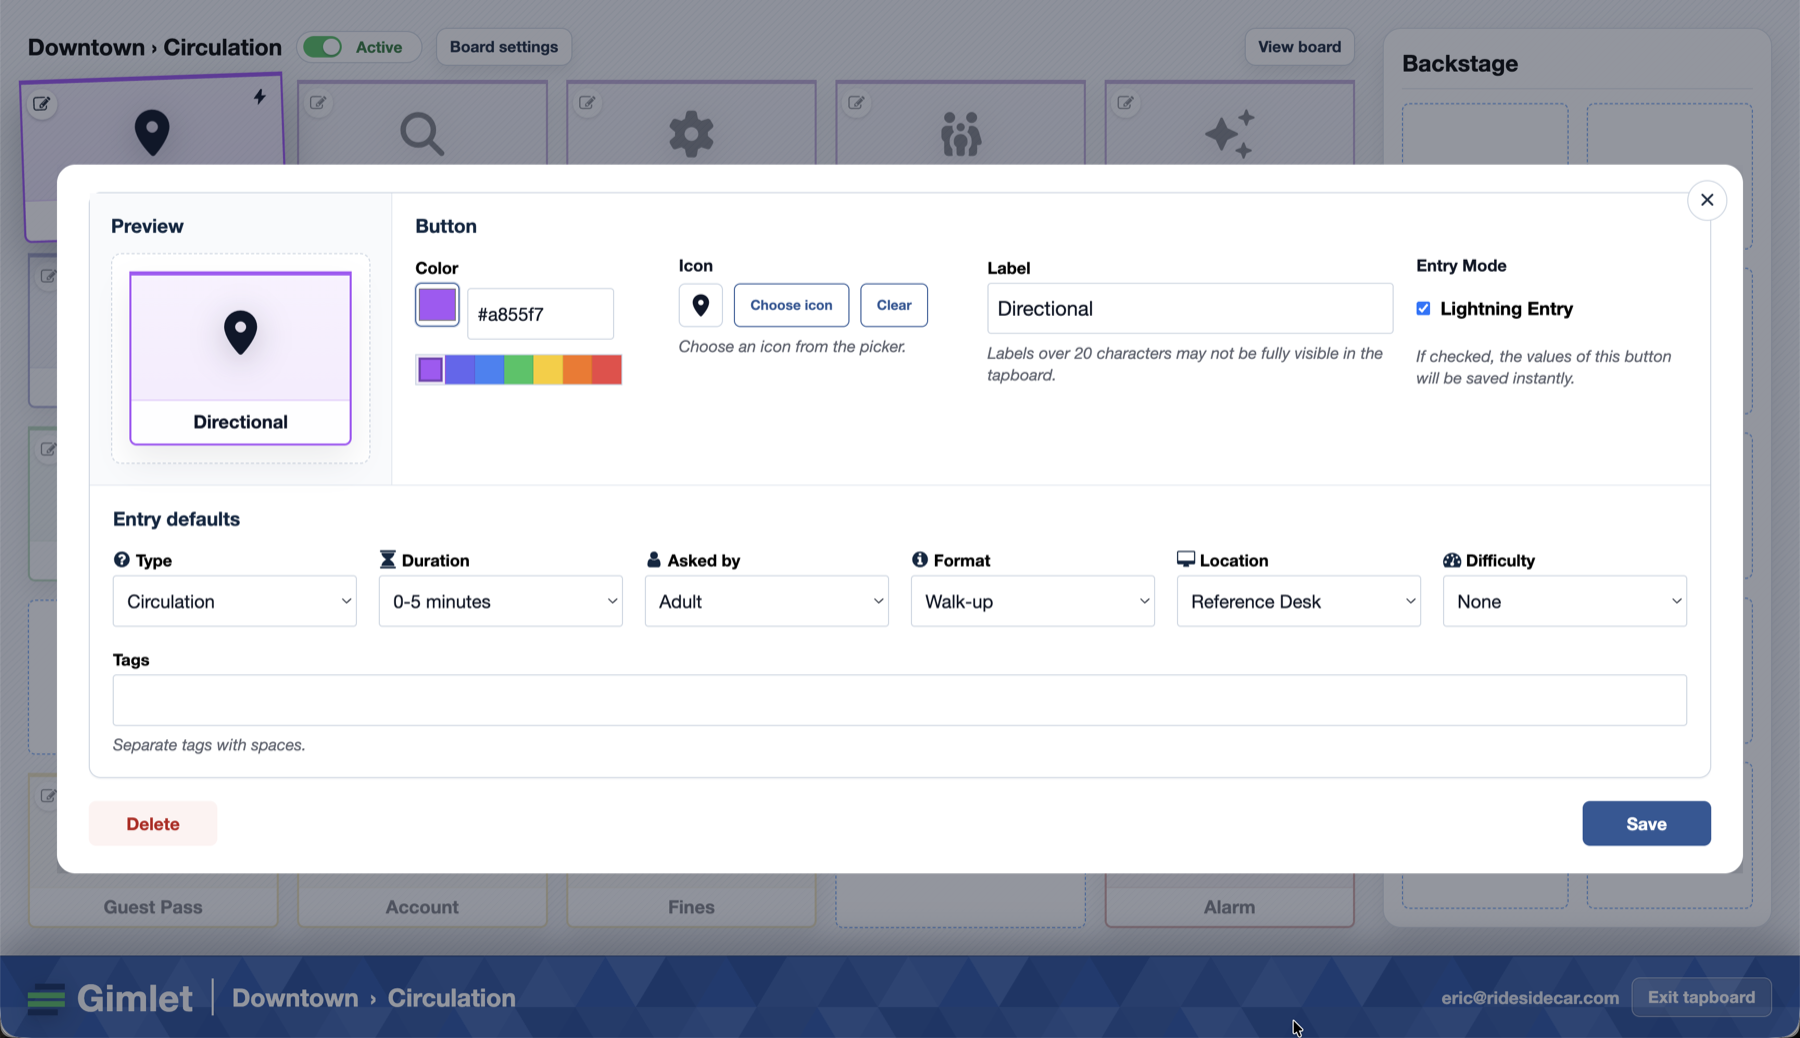Select the red palette swatch
Screen dimensions: 1800x1038
click(x=606, y=369)
